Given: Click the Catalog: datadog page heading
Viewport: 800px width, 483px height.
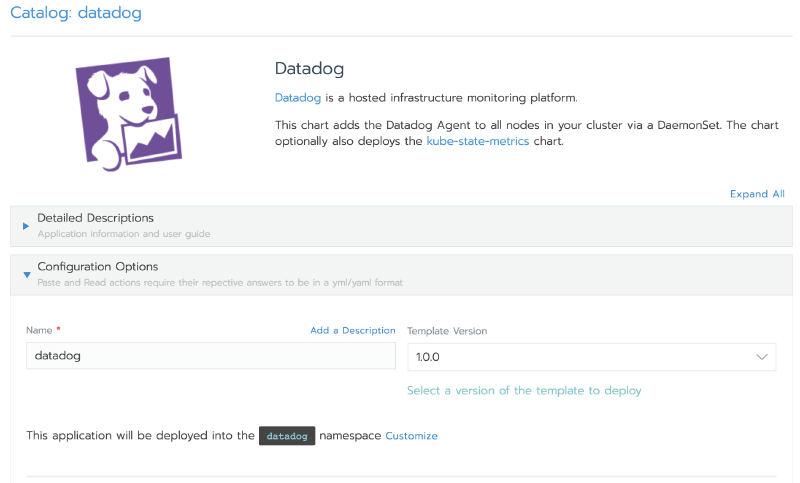Looking at the screenshot, I should click(76, 13).
